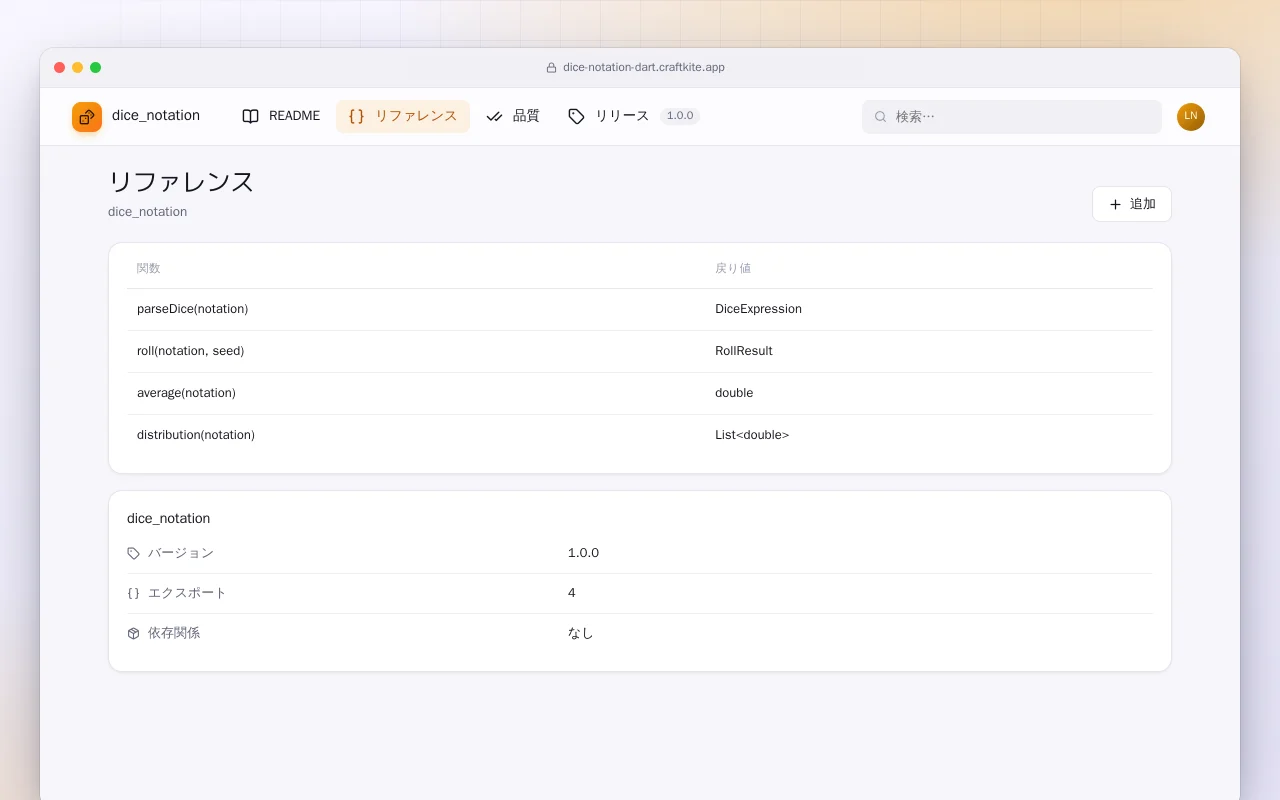Open the distribution(notation) entry

click(x=640, y=435)
